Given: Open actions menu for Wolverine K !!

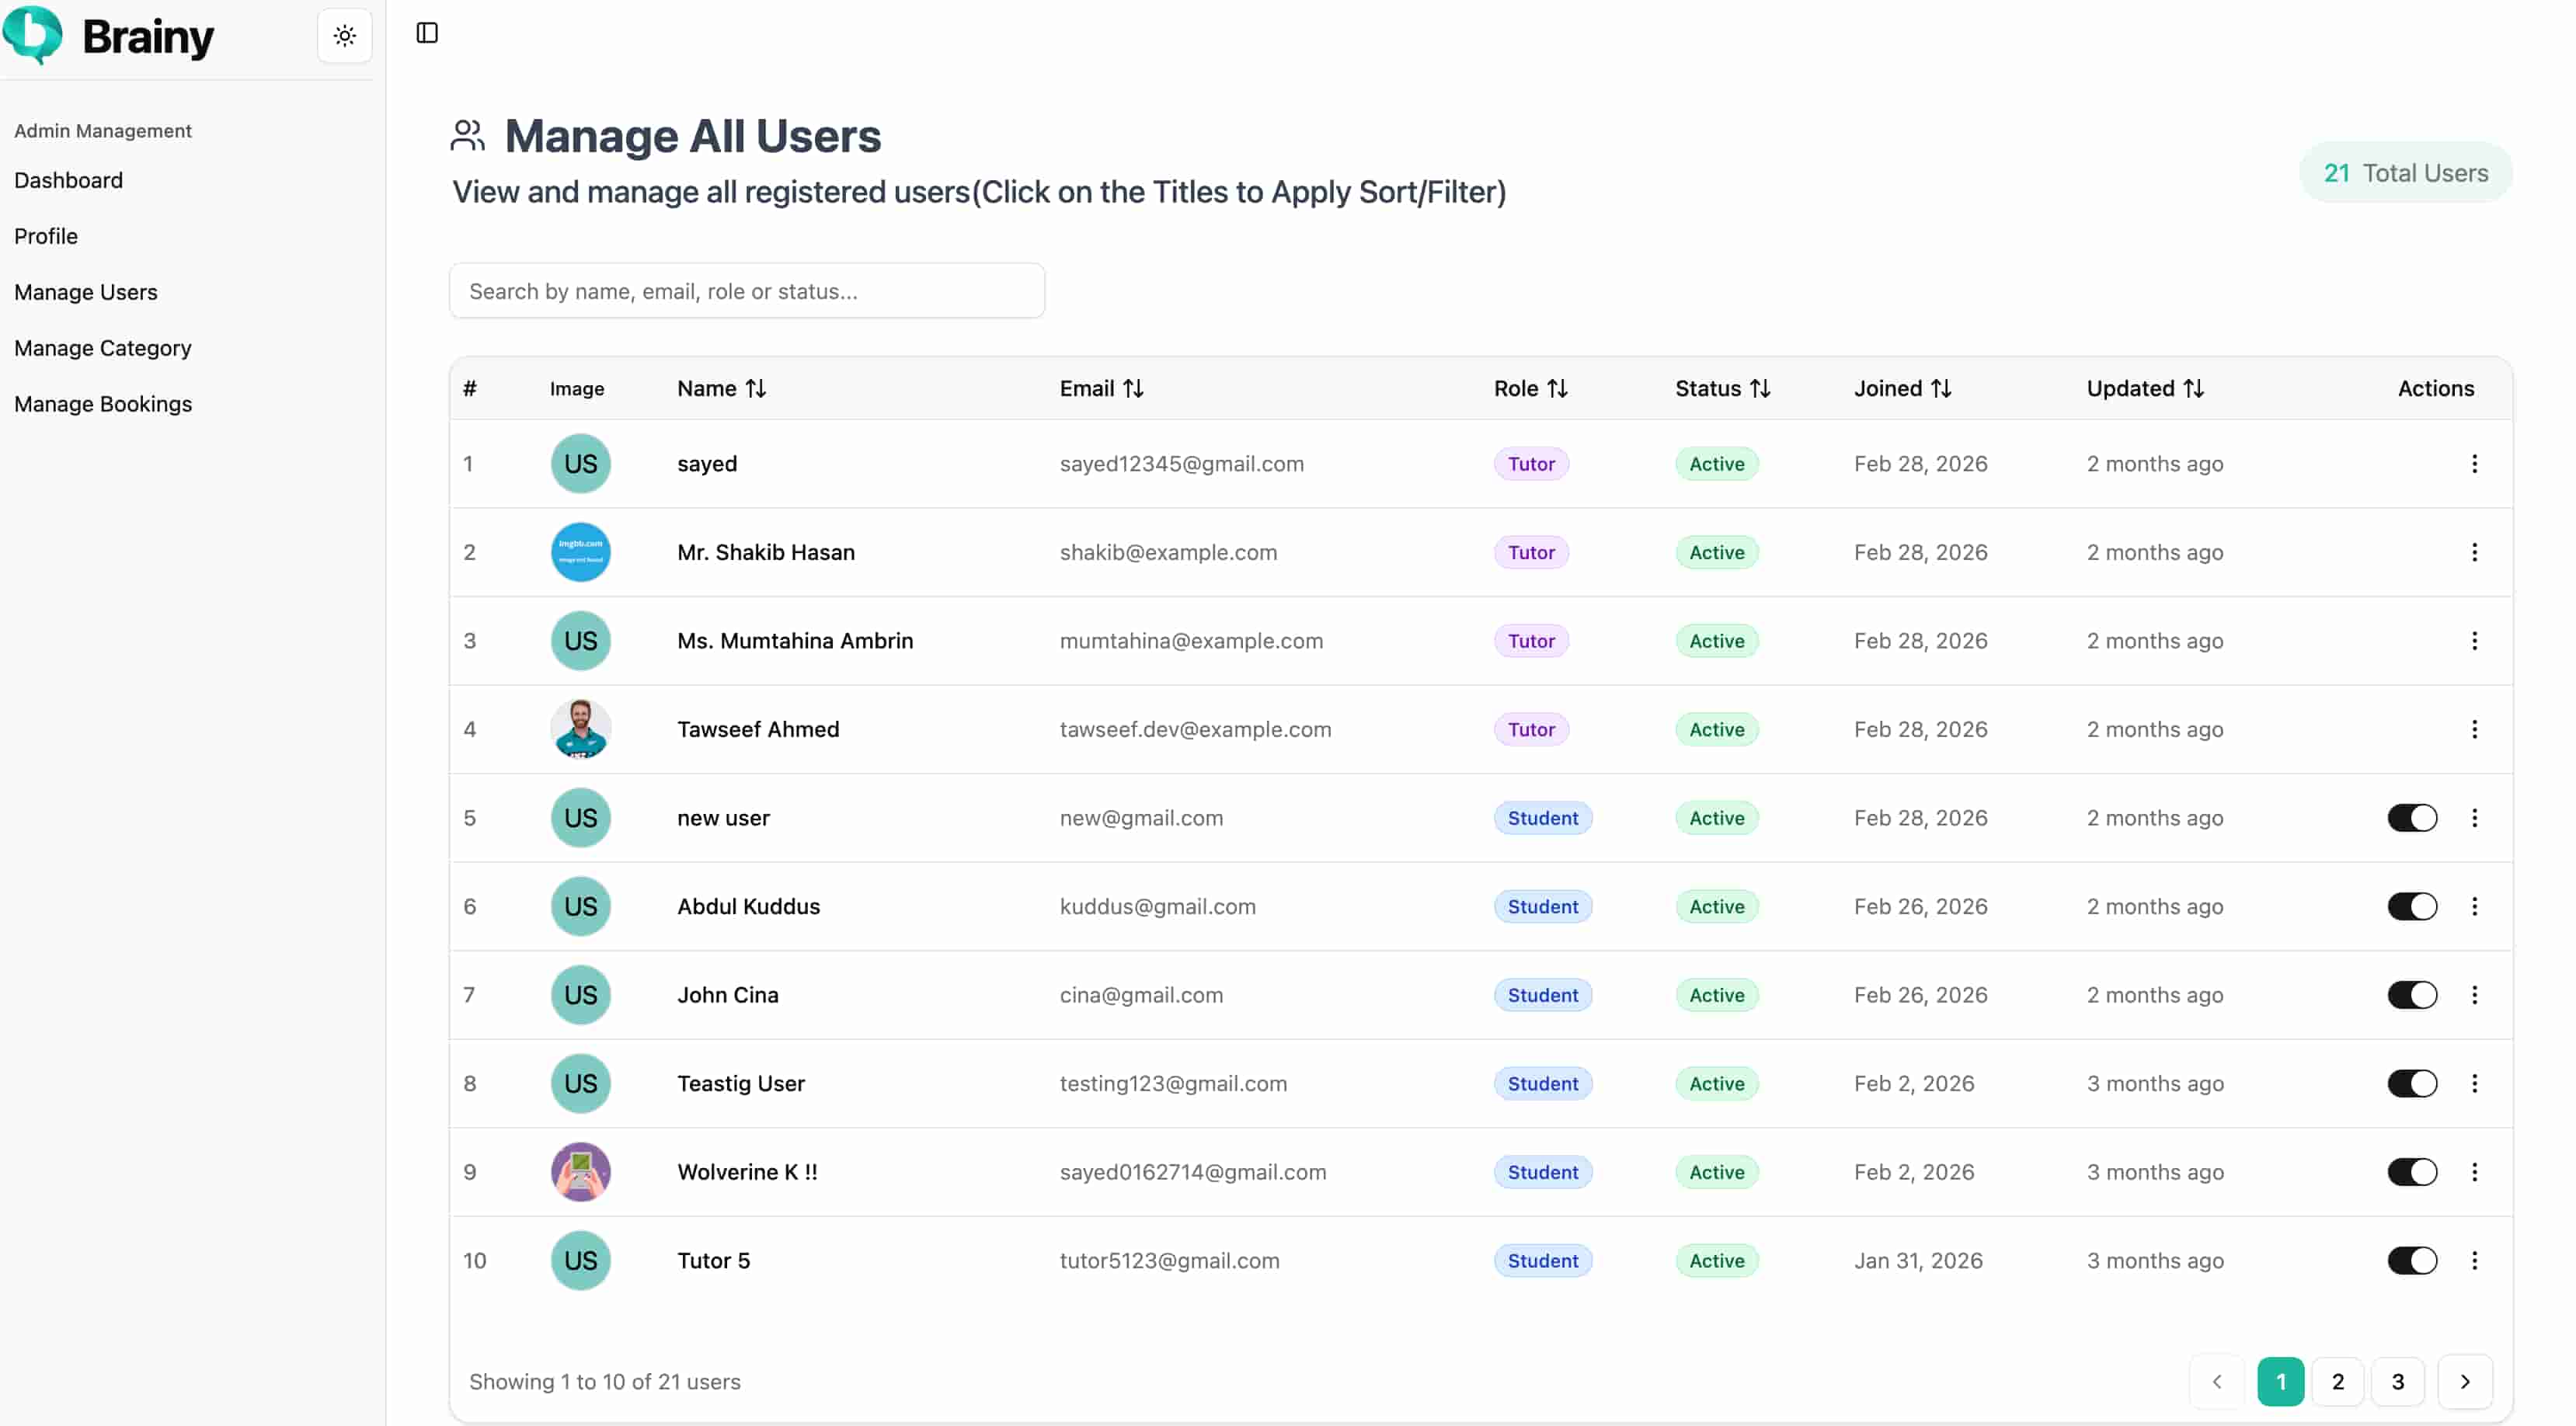Looking at the screenshot, I should 2474,1172.
